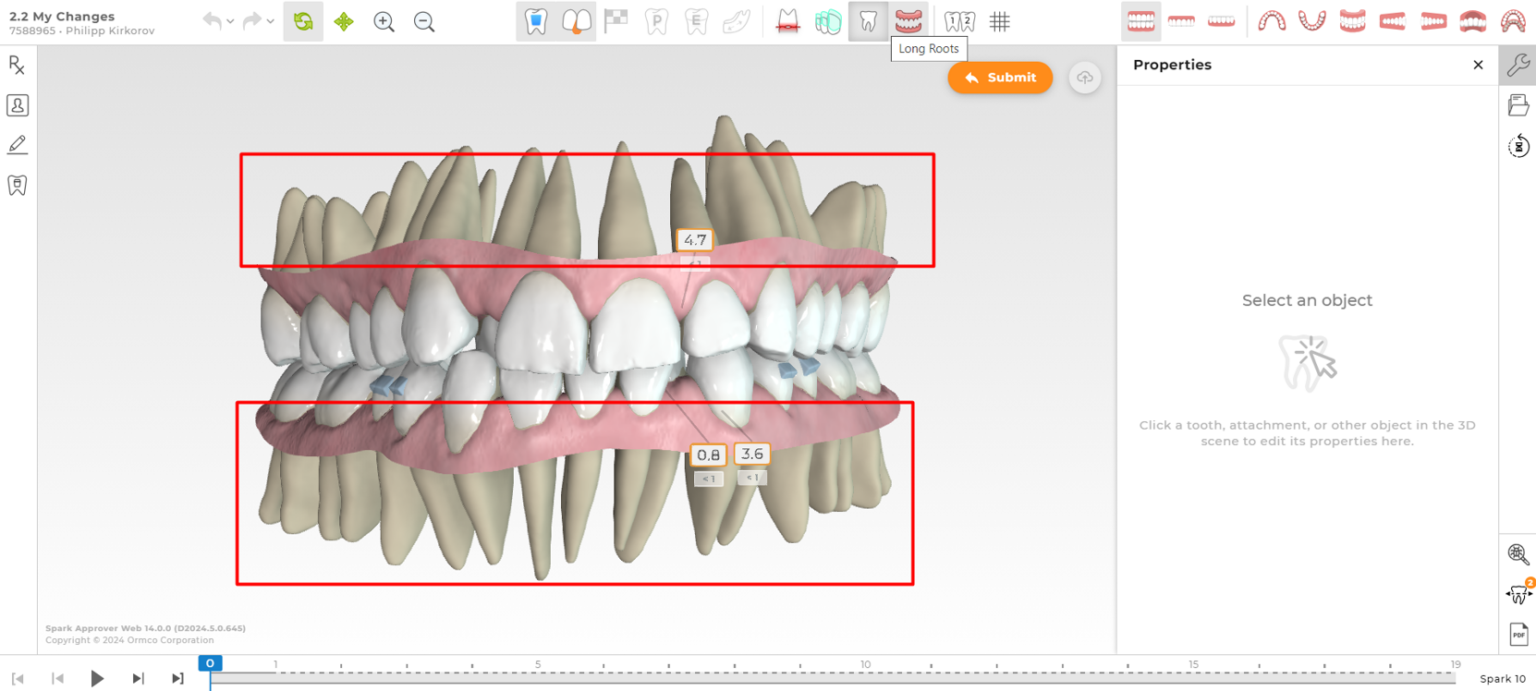This screenshot has width=1536, height=691.
Task: Open the Rx prescription sidebar panel
Action: (x=16, y=65)
